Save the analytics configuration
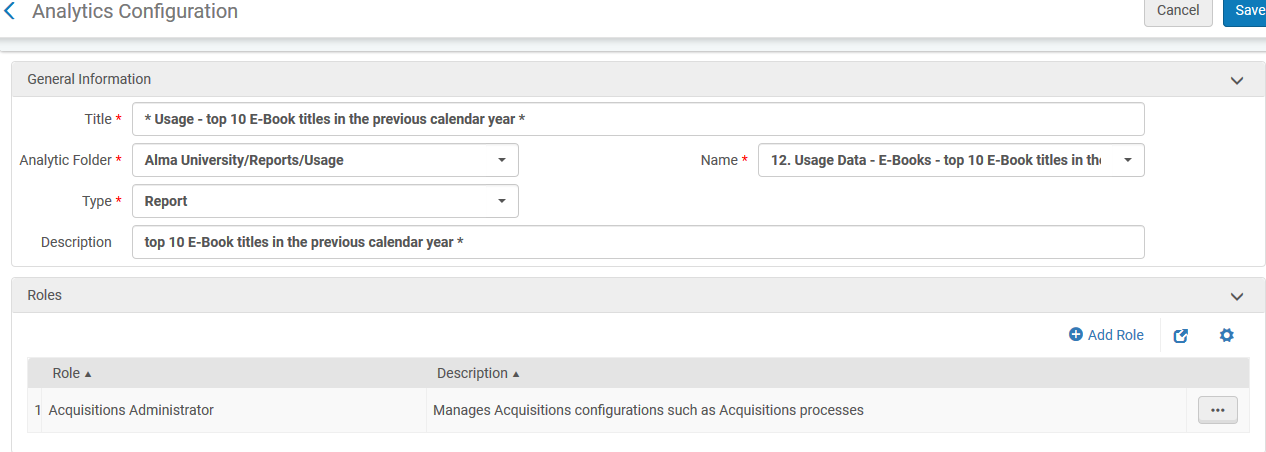1266x452 pixels. (1246, 11)
